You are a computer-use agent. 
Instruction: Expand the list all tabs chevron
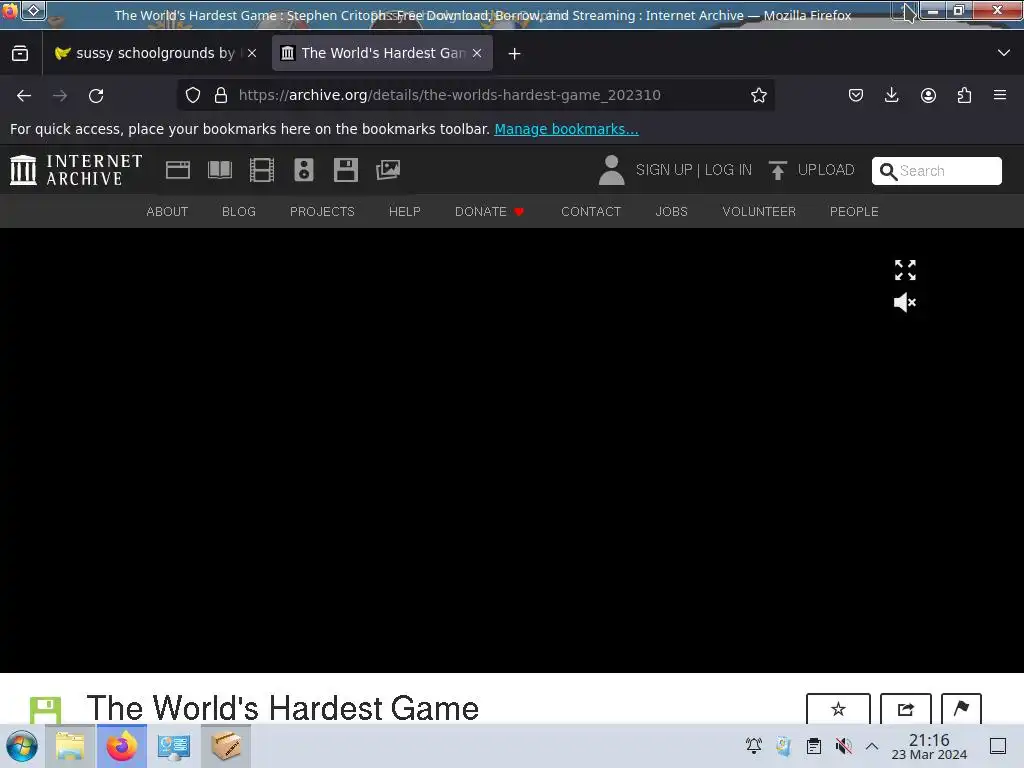[1004, 53]
